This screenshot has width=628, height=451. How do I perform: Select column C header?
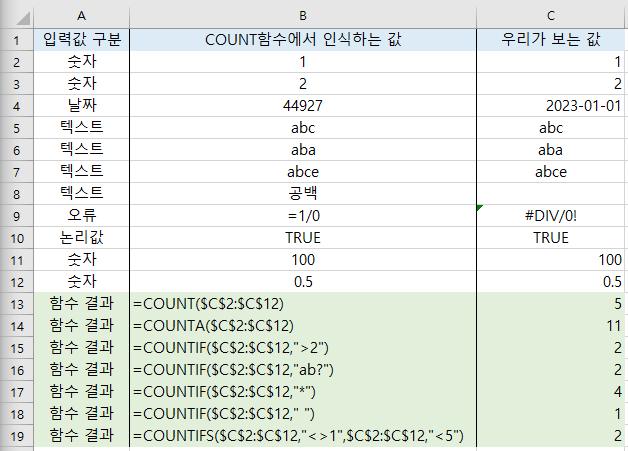(551, 16)
